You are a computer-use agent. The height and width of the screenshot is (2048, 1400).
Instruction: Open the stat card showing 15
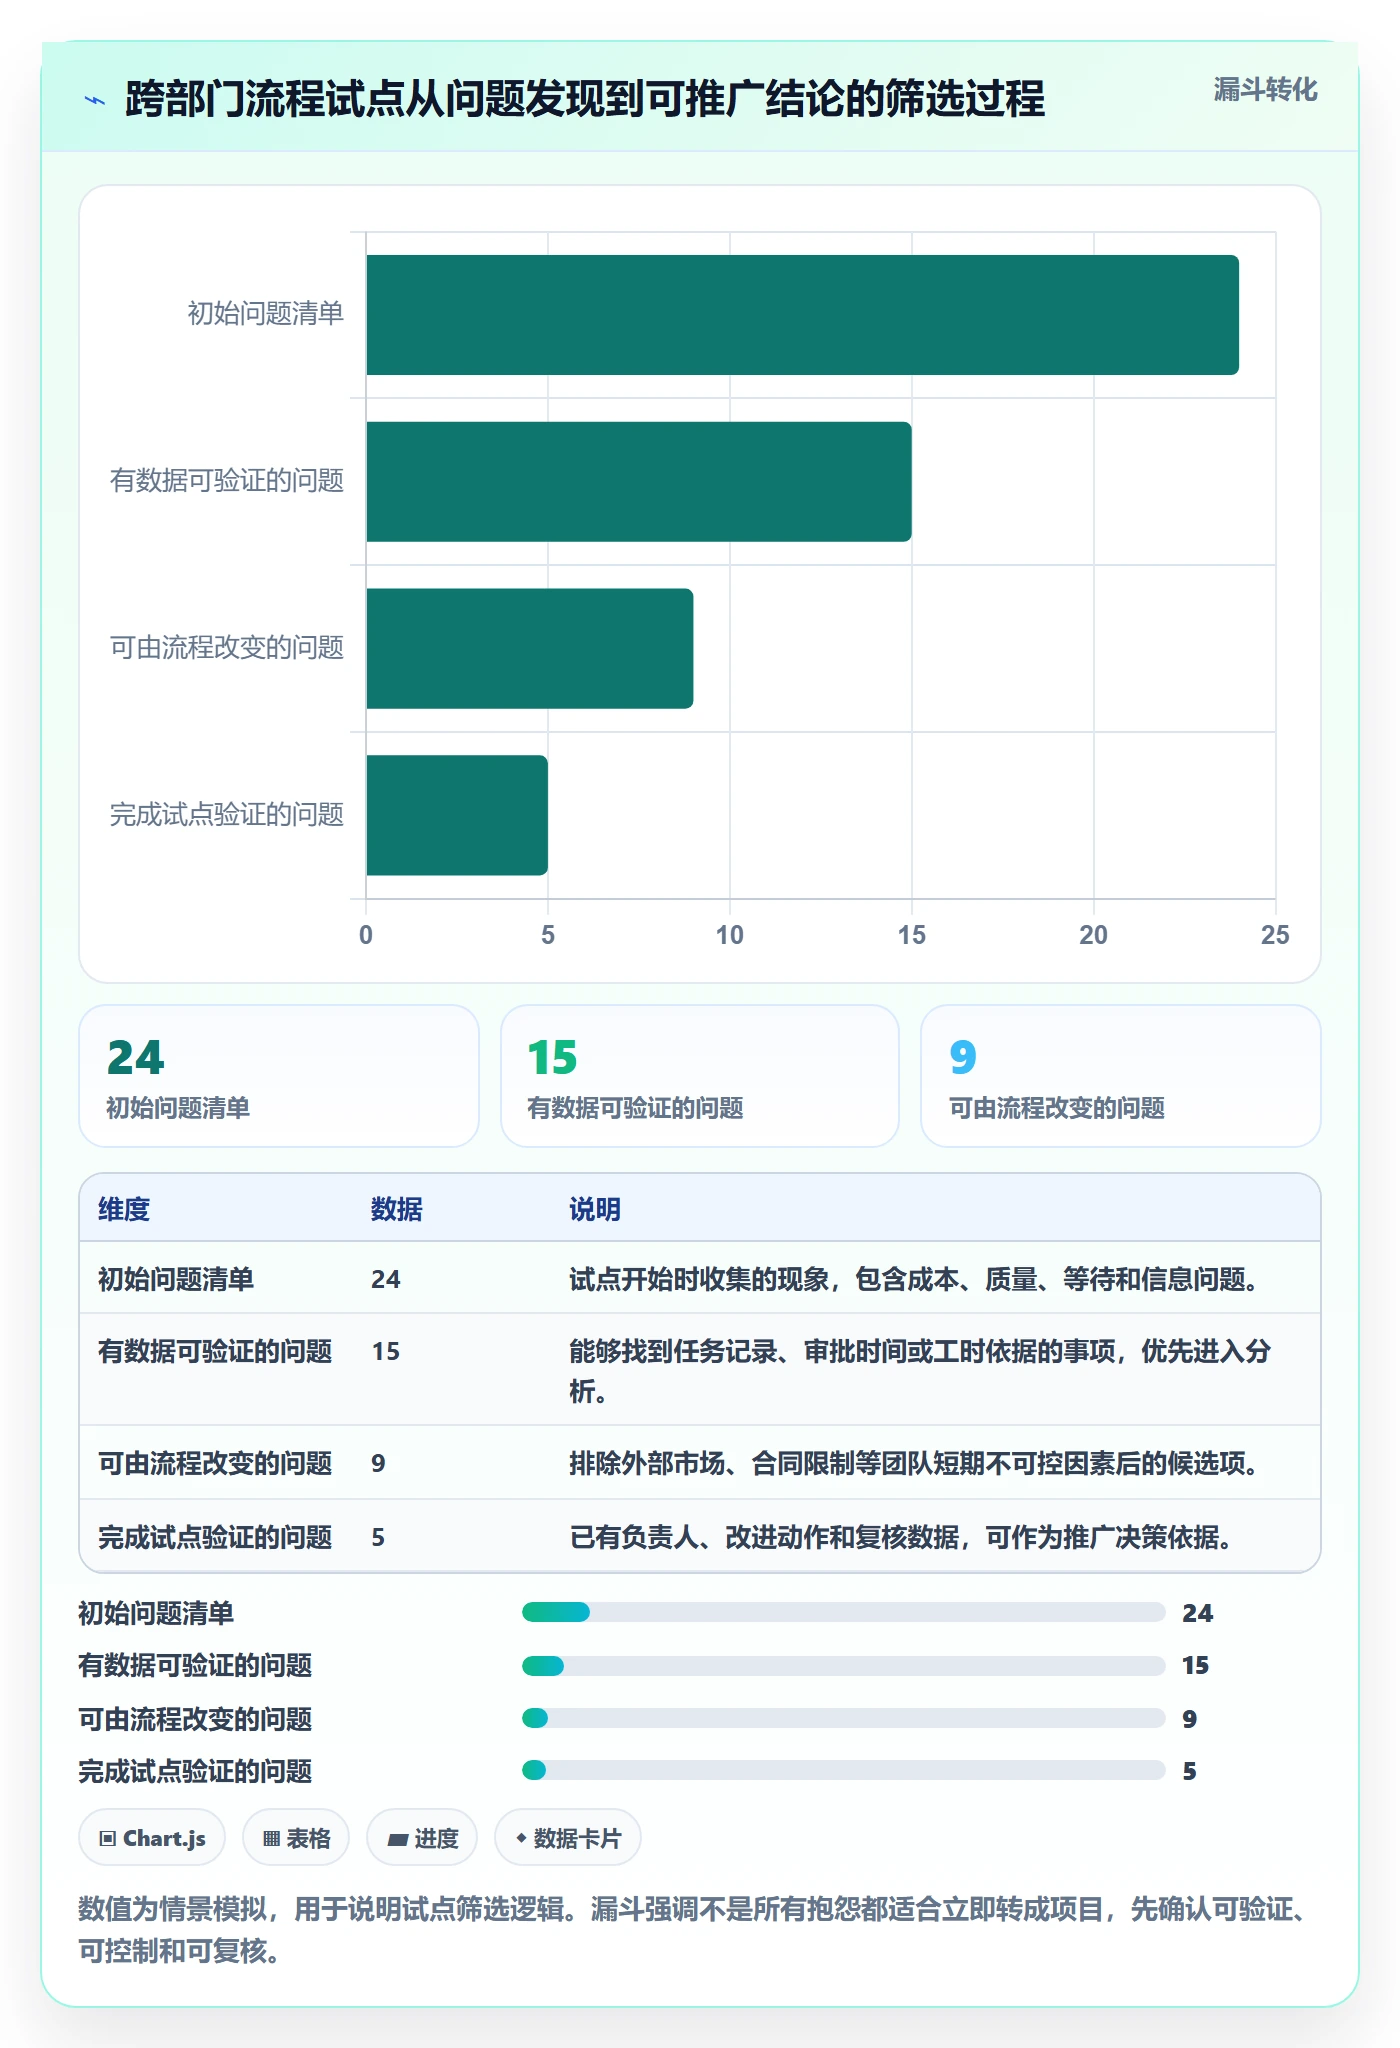pos(700,1076)
